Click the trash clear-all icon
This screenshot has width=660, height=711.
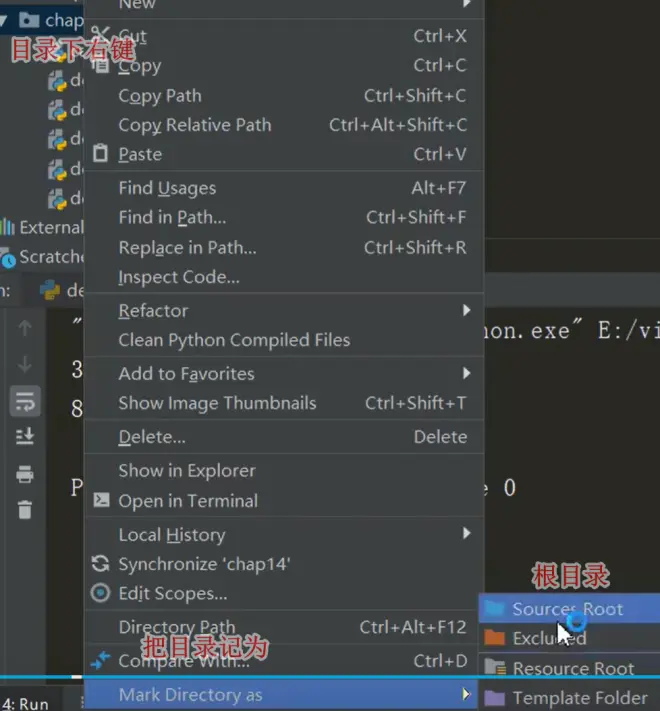pyautogui.click(x=25, y=509)
